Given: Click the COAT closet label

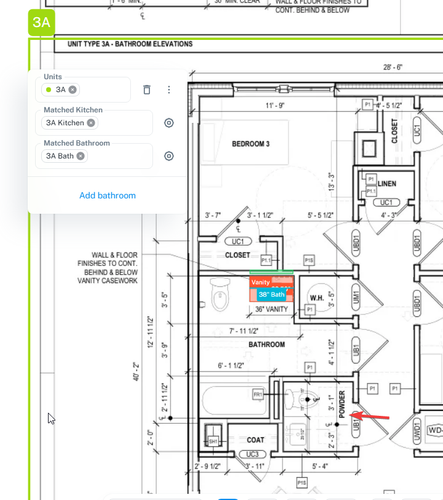Looking at the screenshot, I should (x=255, y=440).
